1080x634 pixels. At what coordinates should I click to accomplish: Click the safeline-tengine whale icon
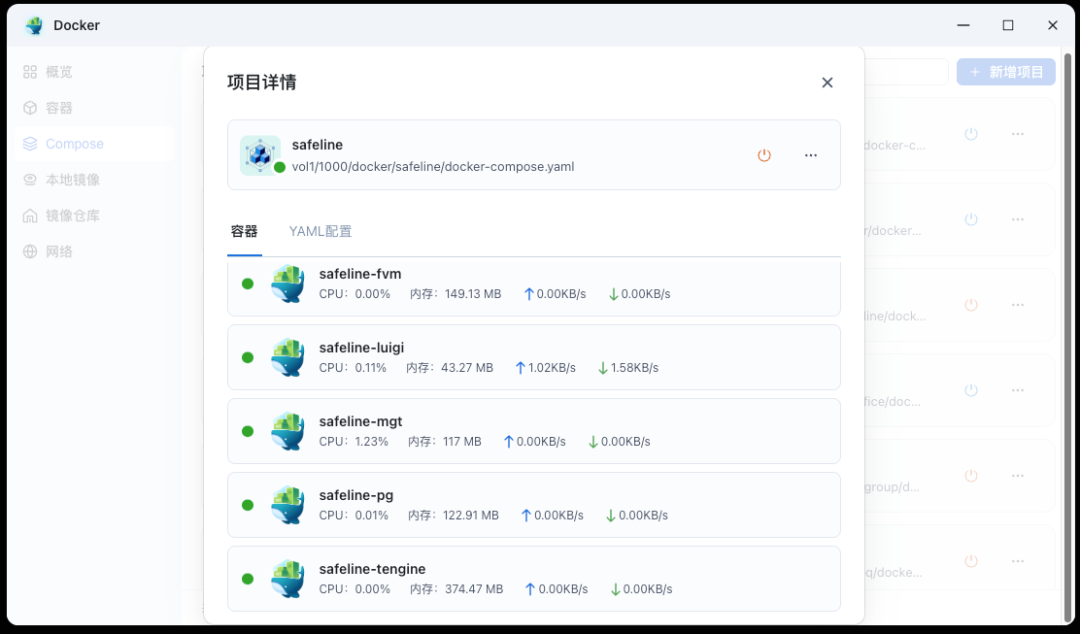tap(288, 578)
